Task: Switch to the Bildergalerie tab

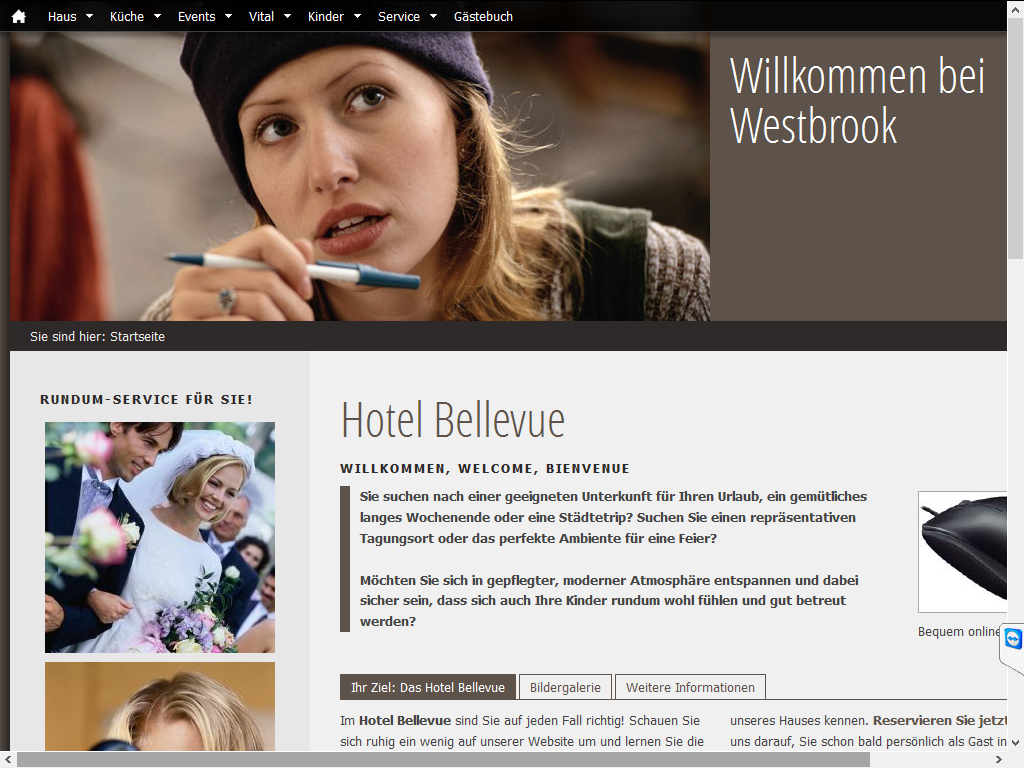Action: (566, 687)
